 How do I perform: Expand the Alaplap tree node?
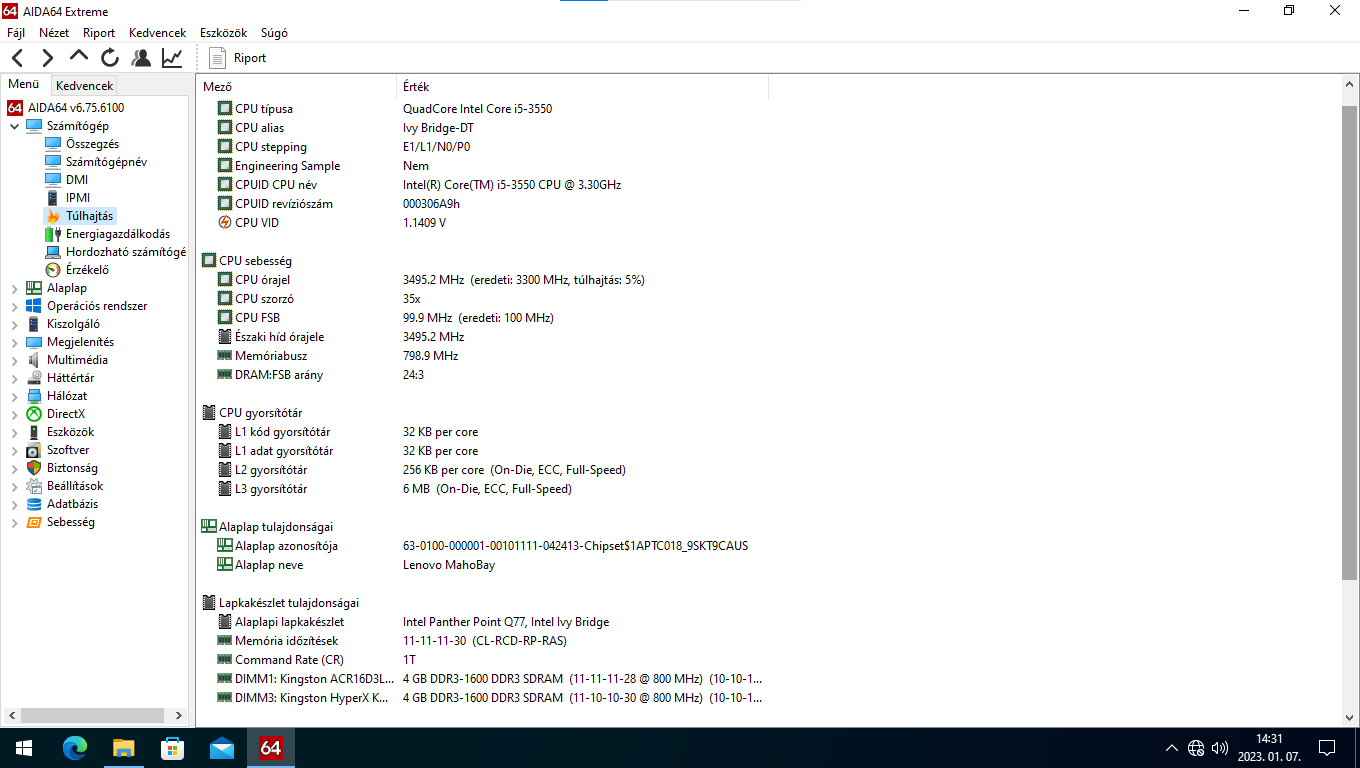tap(14, 288)
